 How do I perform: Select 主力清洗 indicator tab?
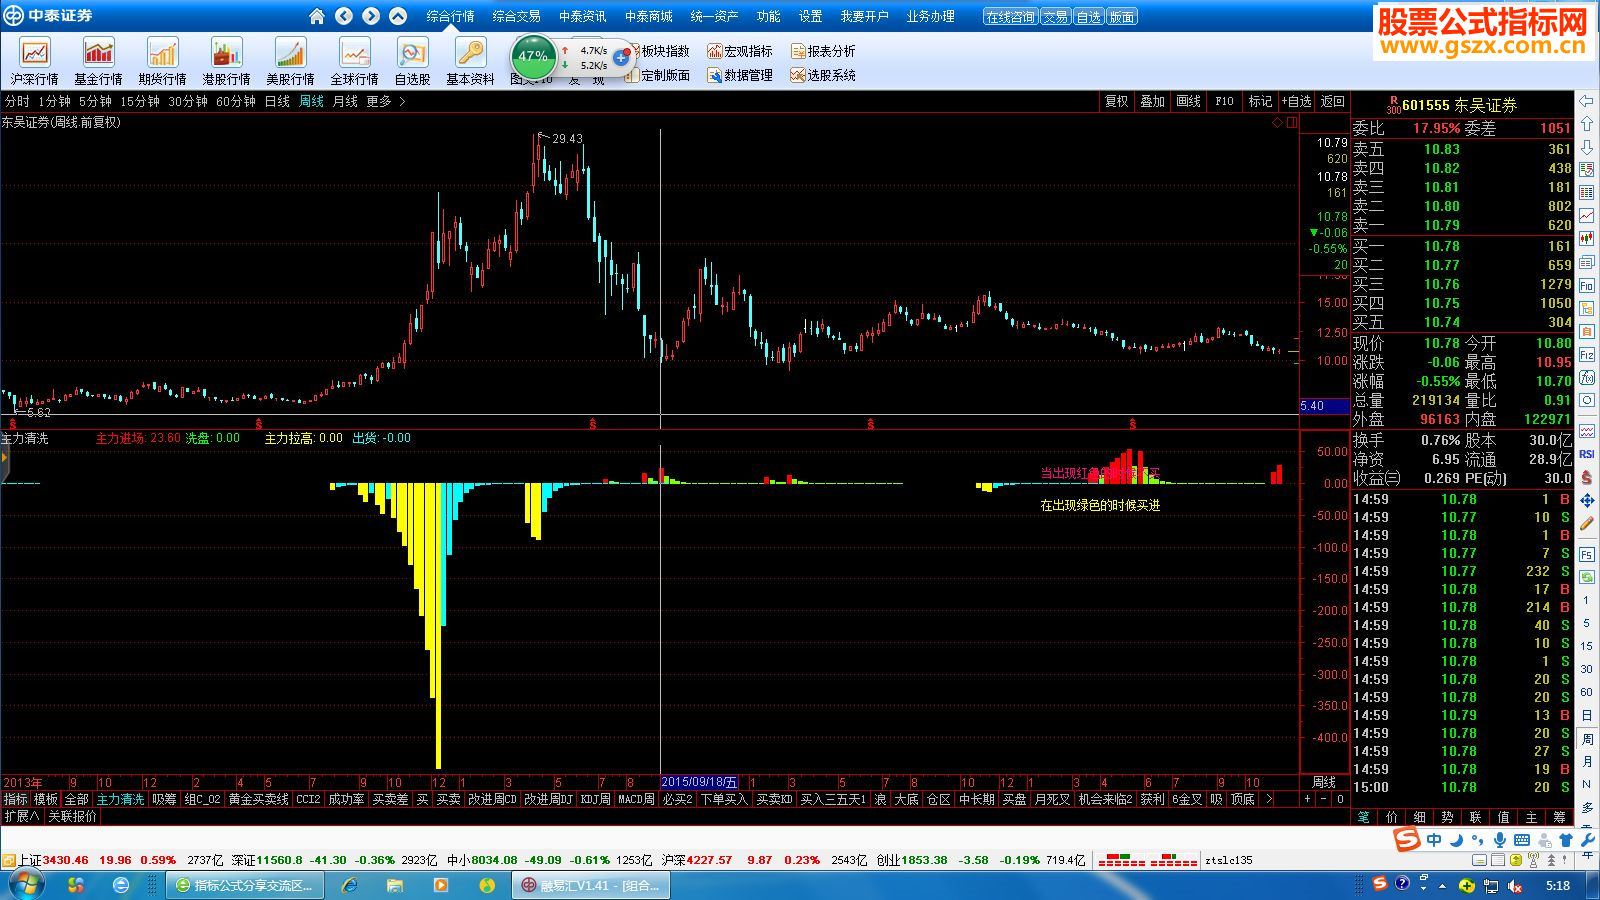pyautogui.click(x=121, y=799)
